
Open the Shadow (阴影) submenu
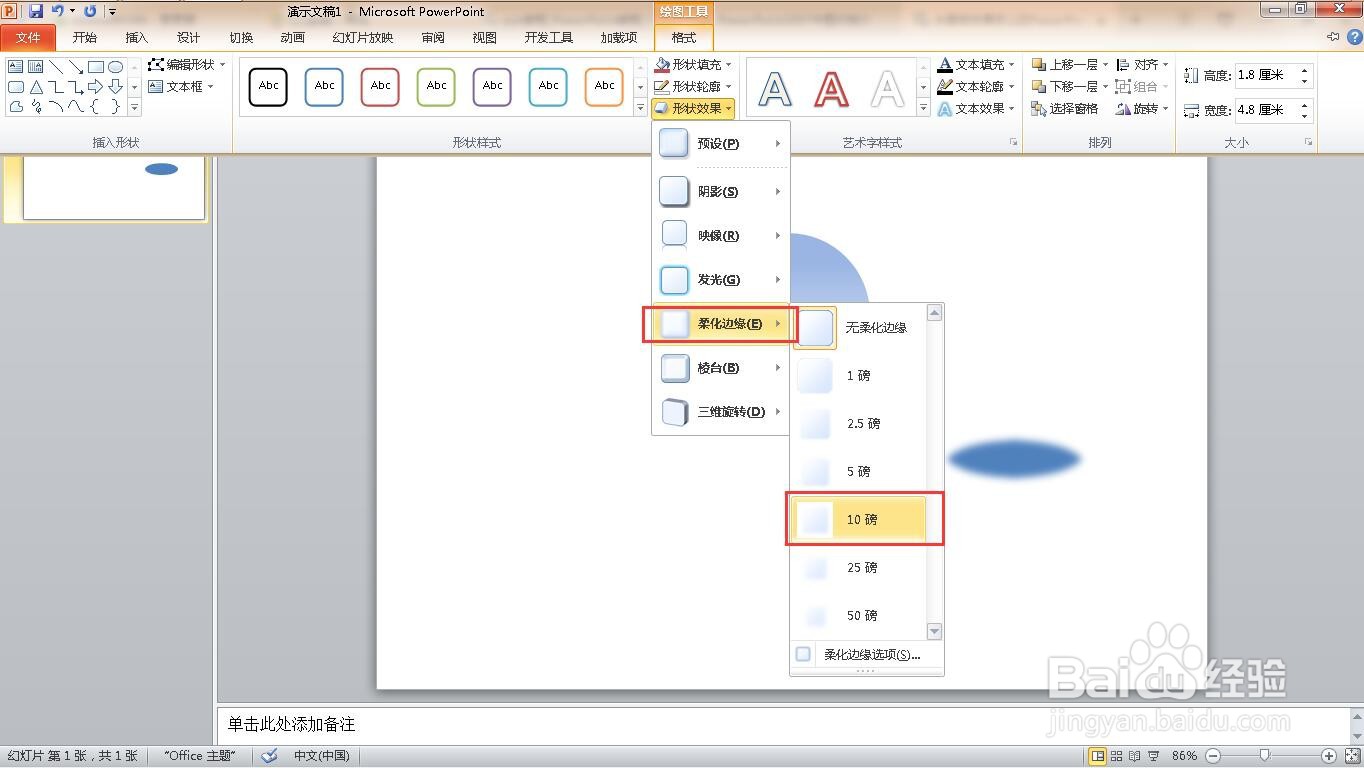coord(721,192)
